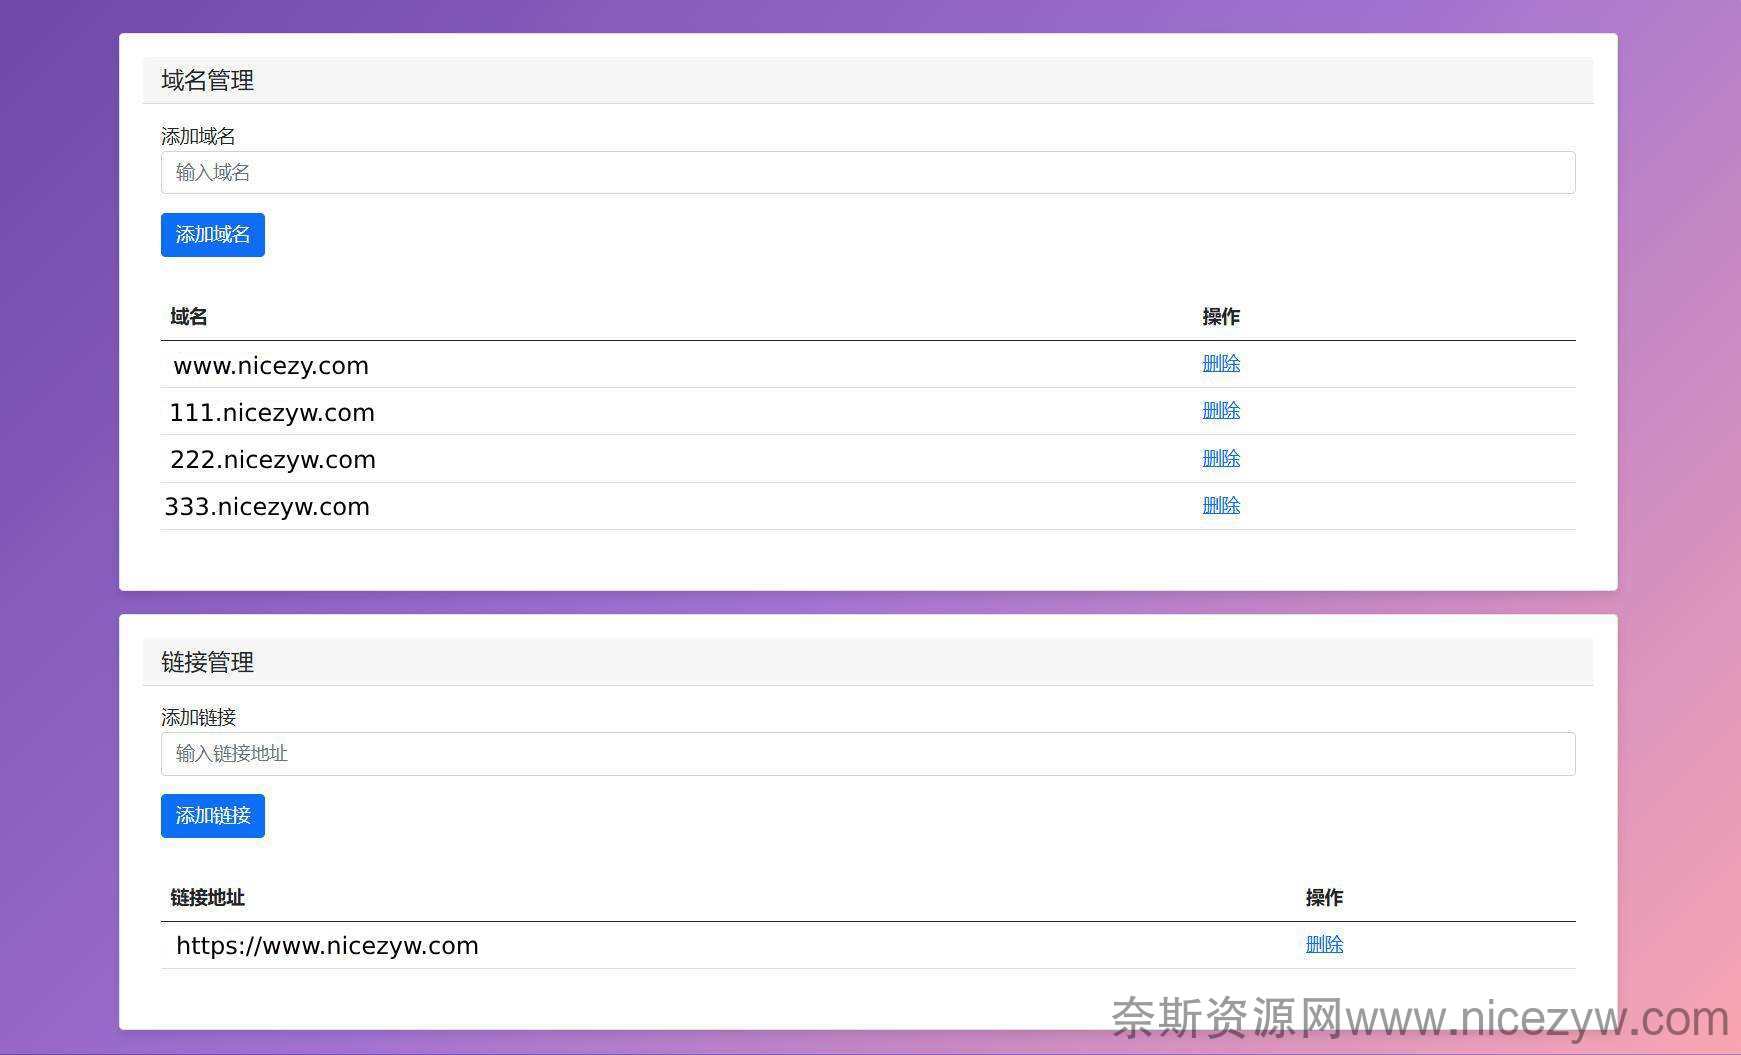Click the 链接地址 column header
This screenshot has width=1741, height=1055.
coord(207,898)
